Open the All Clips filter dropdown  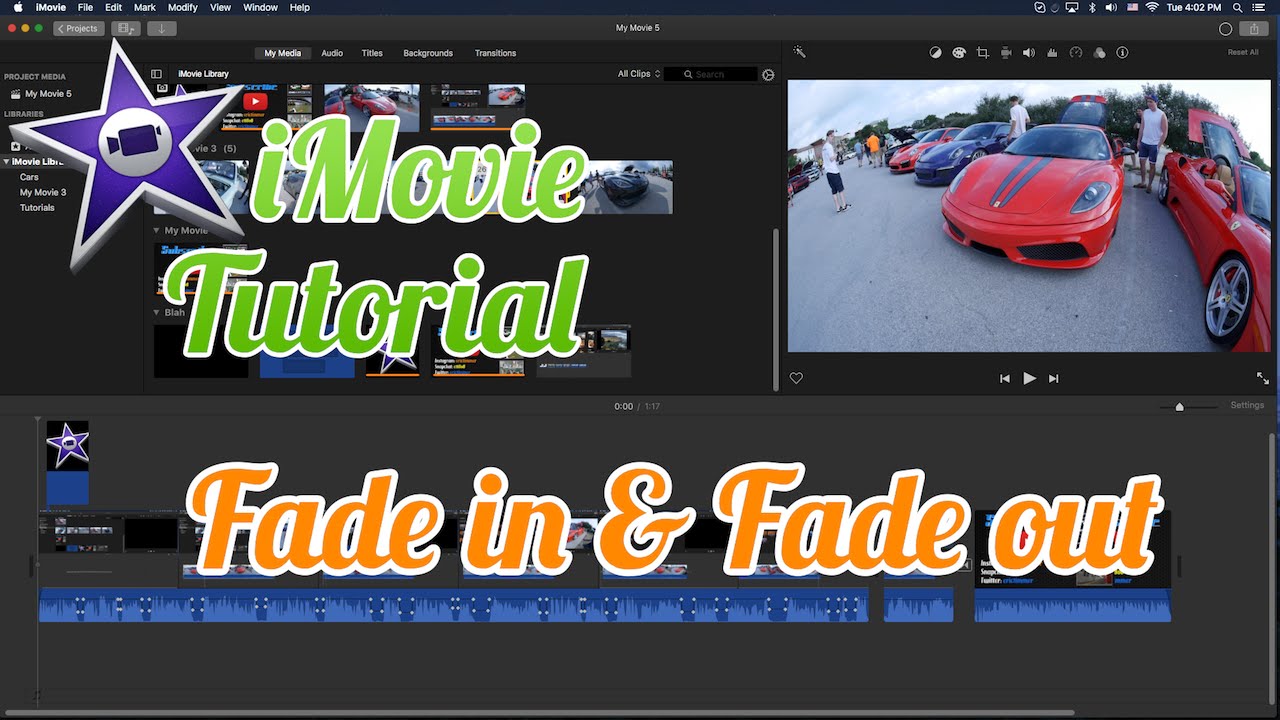639,74
